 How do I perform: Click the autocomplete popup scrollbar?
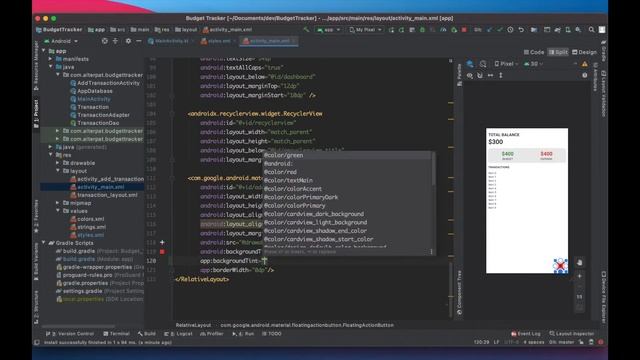(433, 169)
